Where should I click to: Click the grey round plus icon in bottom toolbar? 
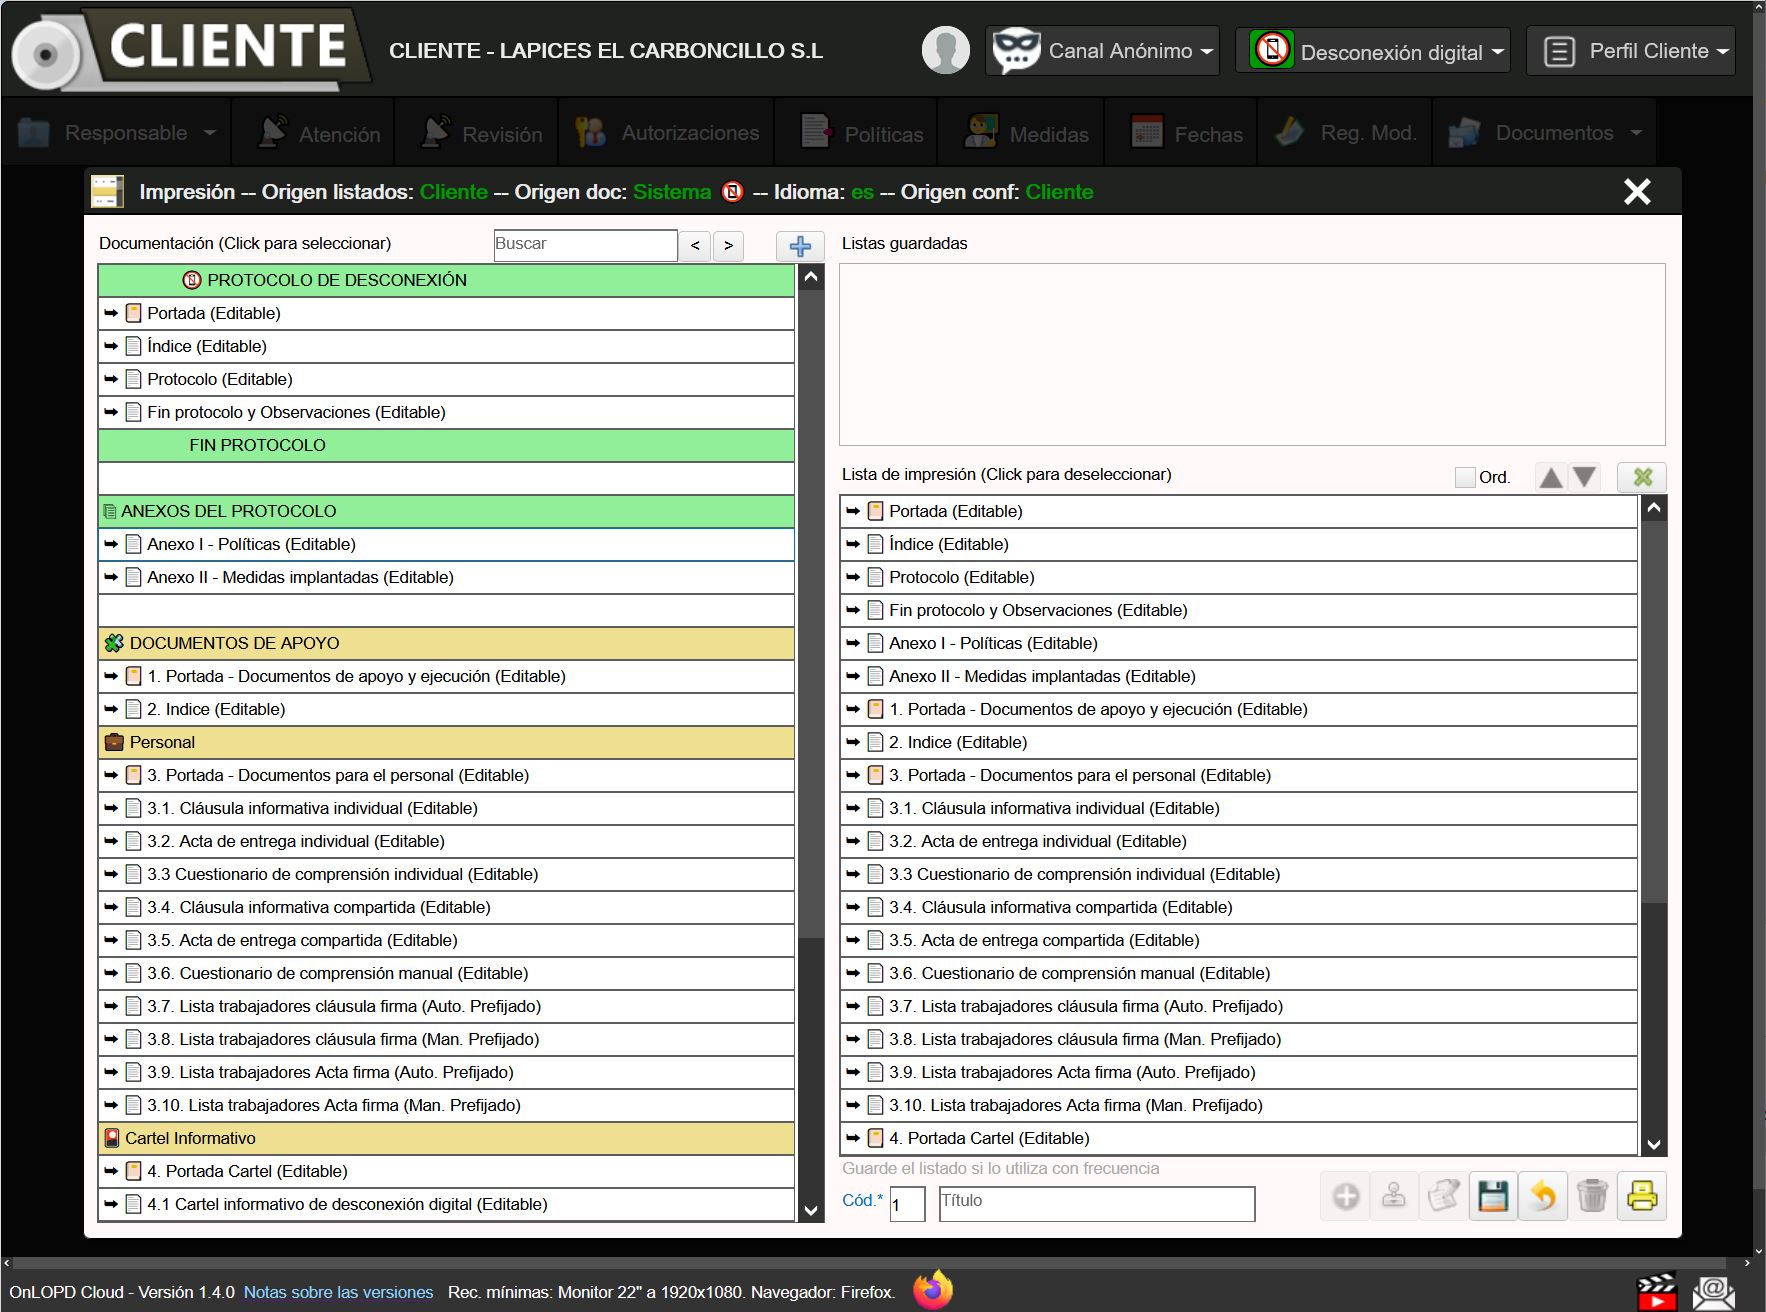[x=1346, y=1196]
